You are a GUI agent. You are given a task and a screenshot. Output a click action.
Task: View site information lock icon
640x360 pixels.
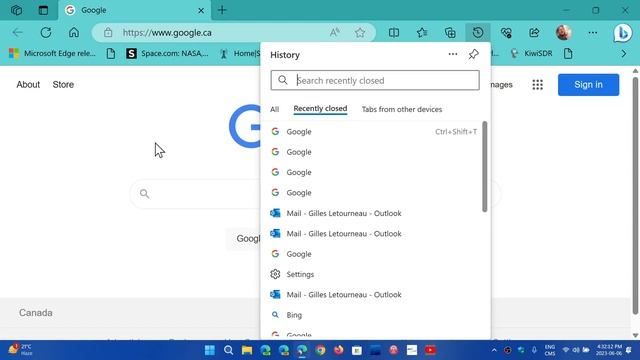pos(108,33)
